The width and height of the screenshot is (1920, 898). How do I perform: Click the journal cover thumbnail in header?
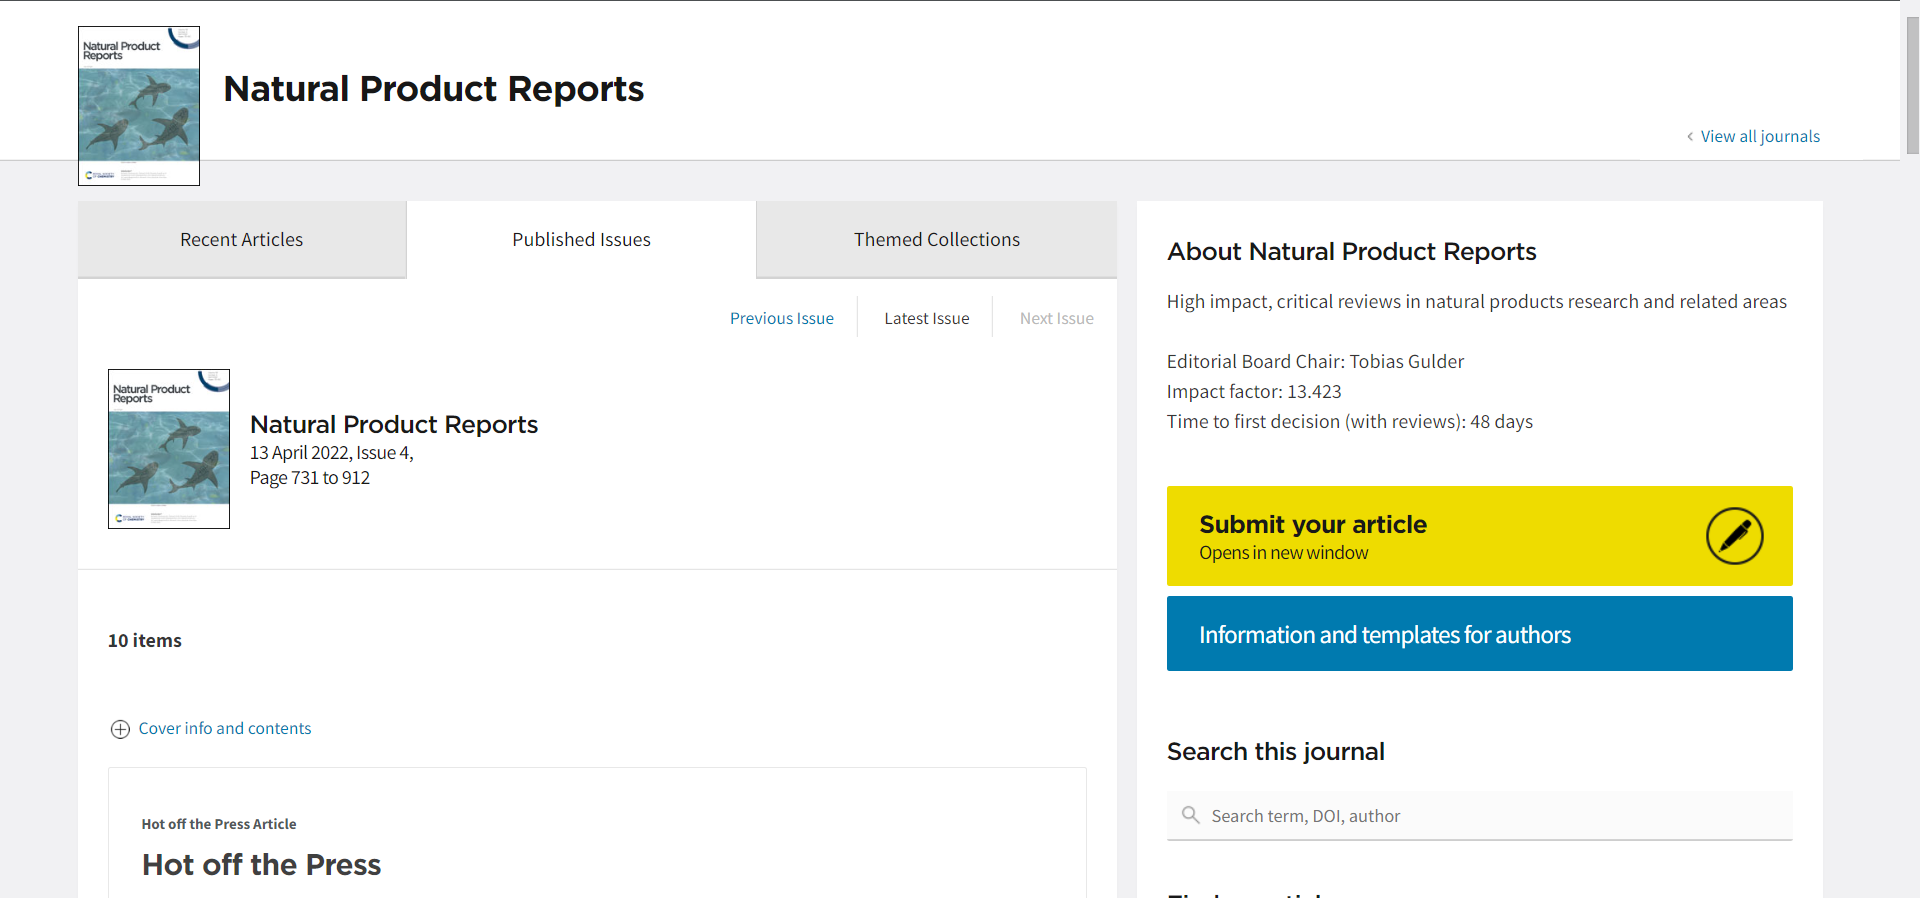139,106
